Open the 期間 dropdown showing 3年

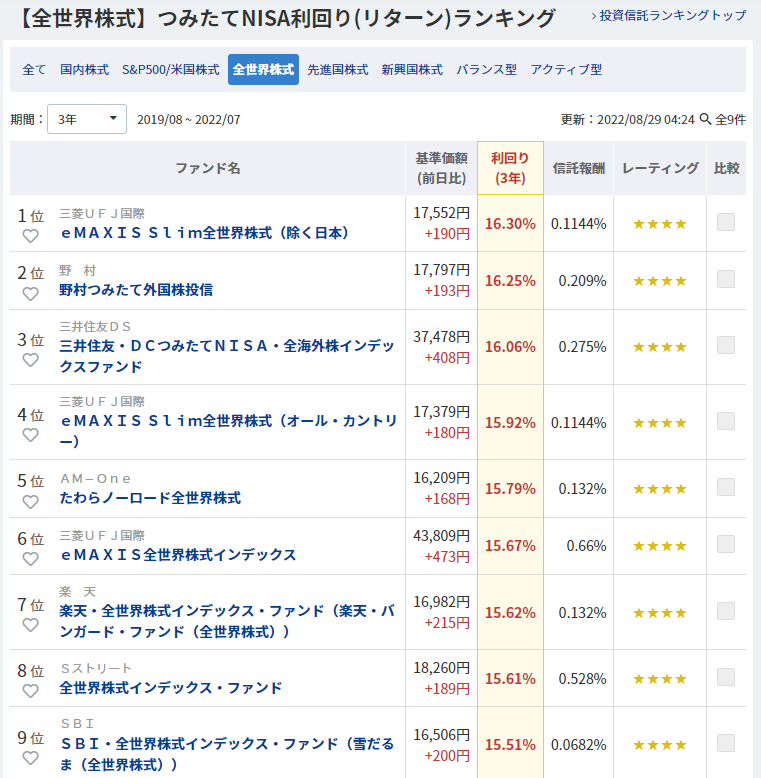87,119
